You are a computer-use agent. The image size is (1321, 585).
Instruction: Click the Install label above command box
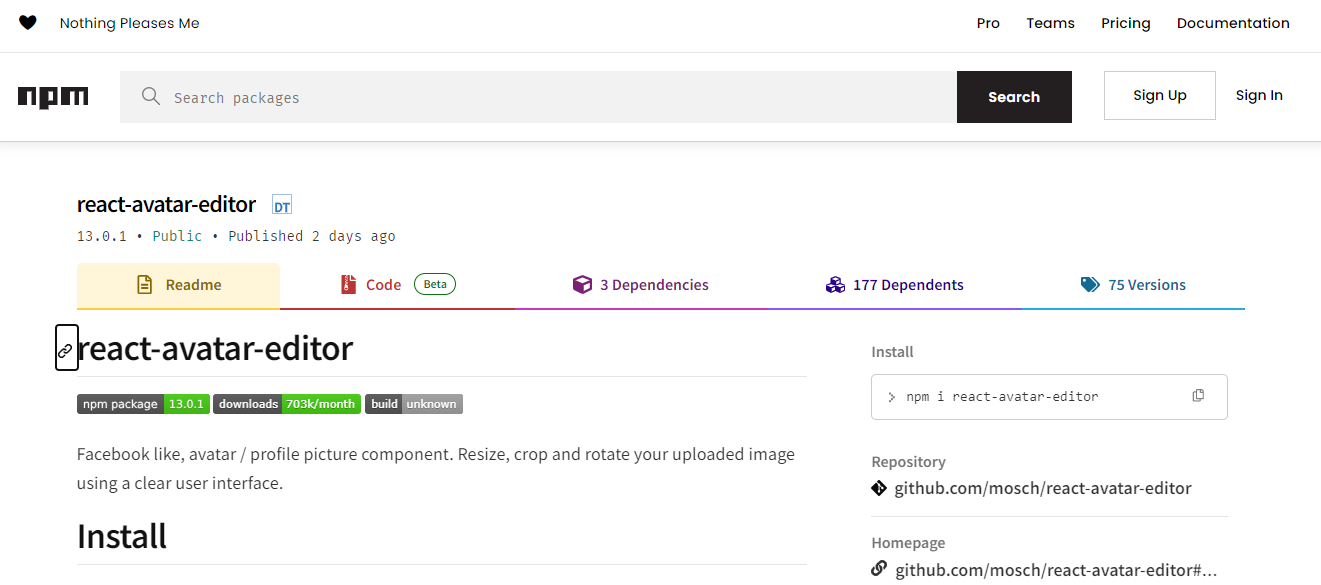tap(893, 352)
